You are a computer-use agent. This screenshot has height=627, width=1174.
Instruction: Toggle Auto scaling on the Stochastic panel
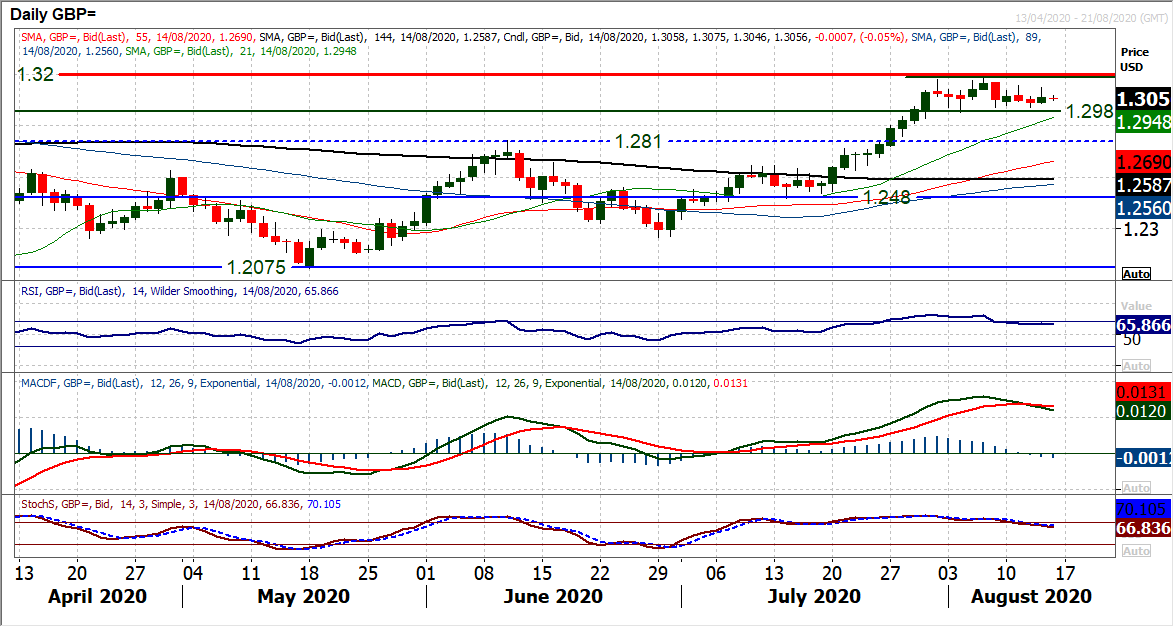(x=1136, y=551)
